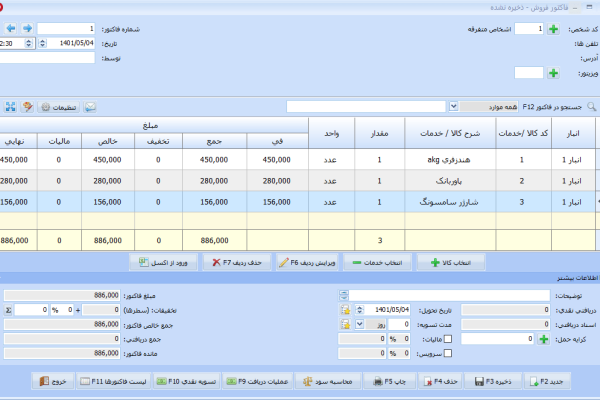Click the star list icon next to تاریخ تحویل

tap(346, 310)
